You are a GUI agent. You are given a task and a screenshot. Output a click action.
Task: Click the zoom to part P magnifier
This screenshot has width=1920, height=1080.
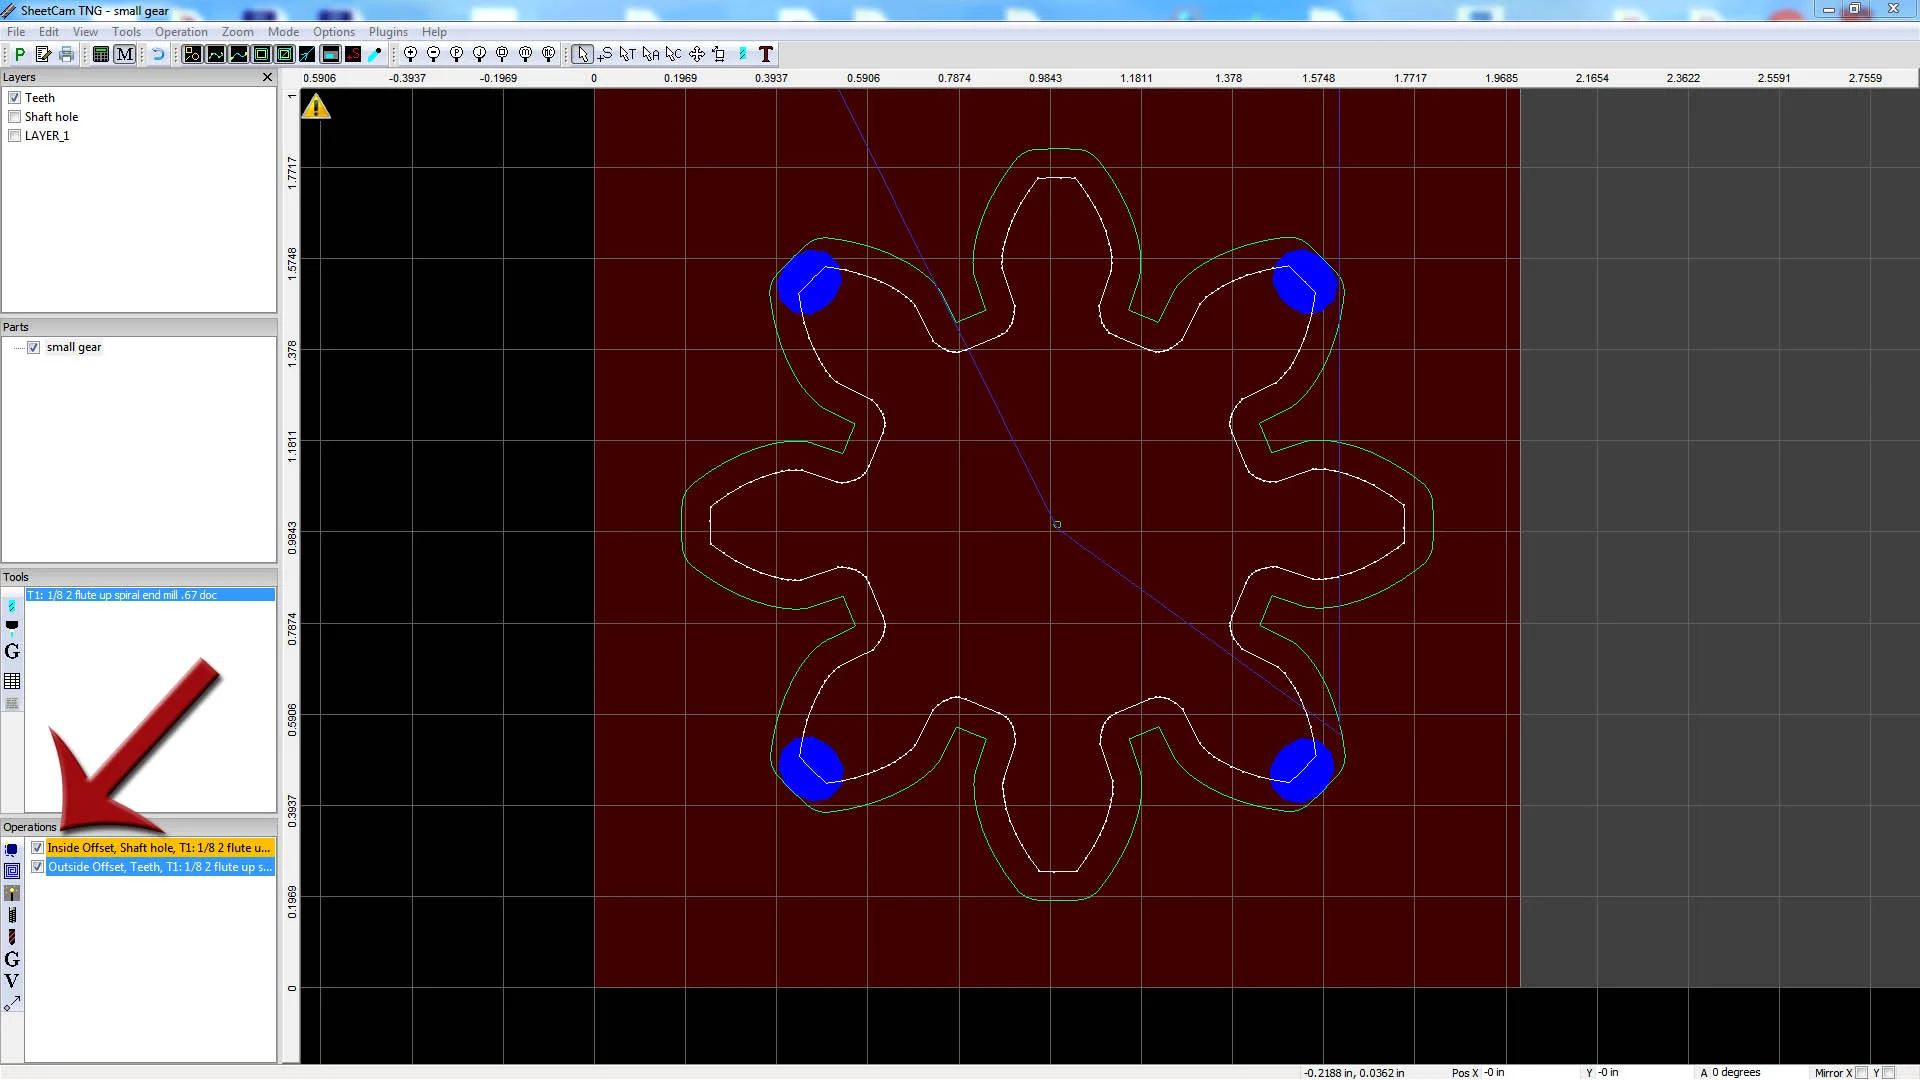(456, 54)
